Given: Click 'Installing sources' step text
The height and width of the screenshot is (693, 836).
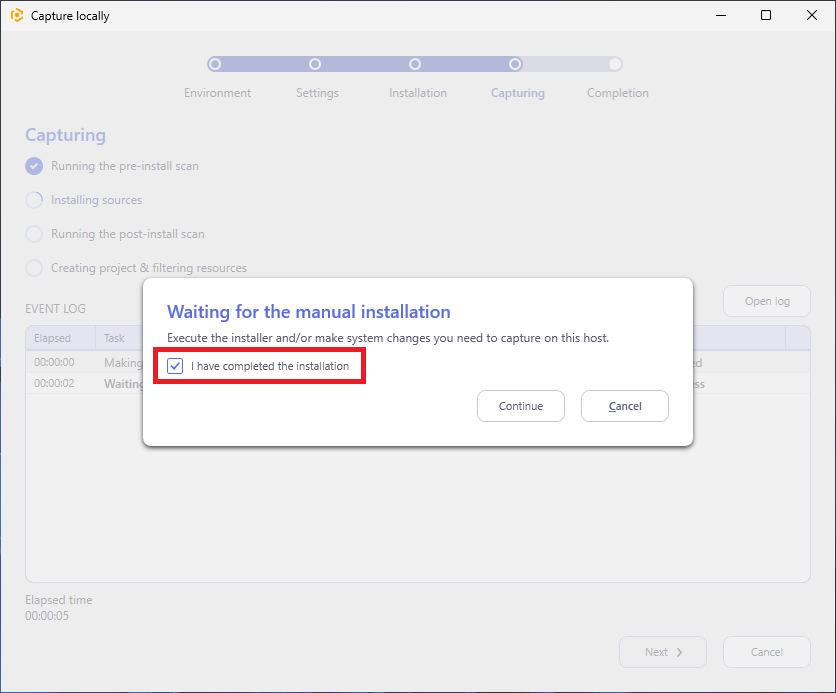Looking at the screenshot, I should click(x=97, y=200).
